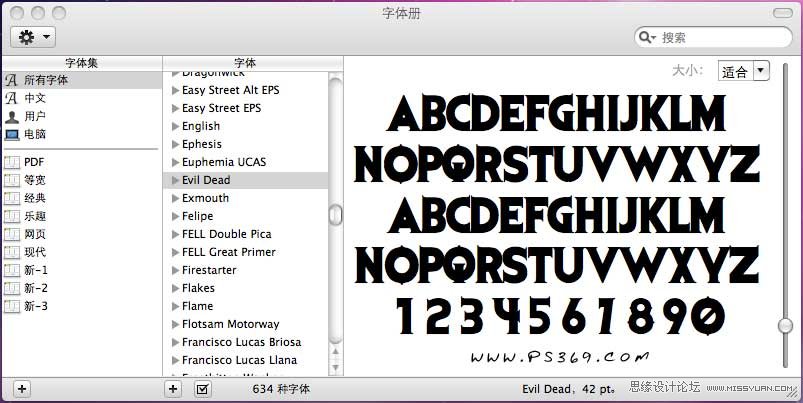
Task: Click the preview size slider knob
Action: (x=785, y=325)
